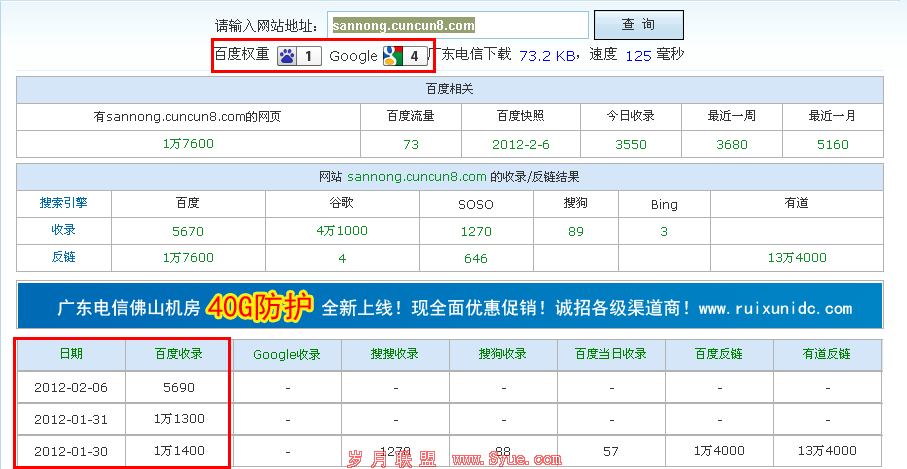
Task: Open the 40G防护 advertisement banner
Action: (x=449, y=306)
